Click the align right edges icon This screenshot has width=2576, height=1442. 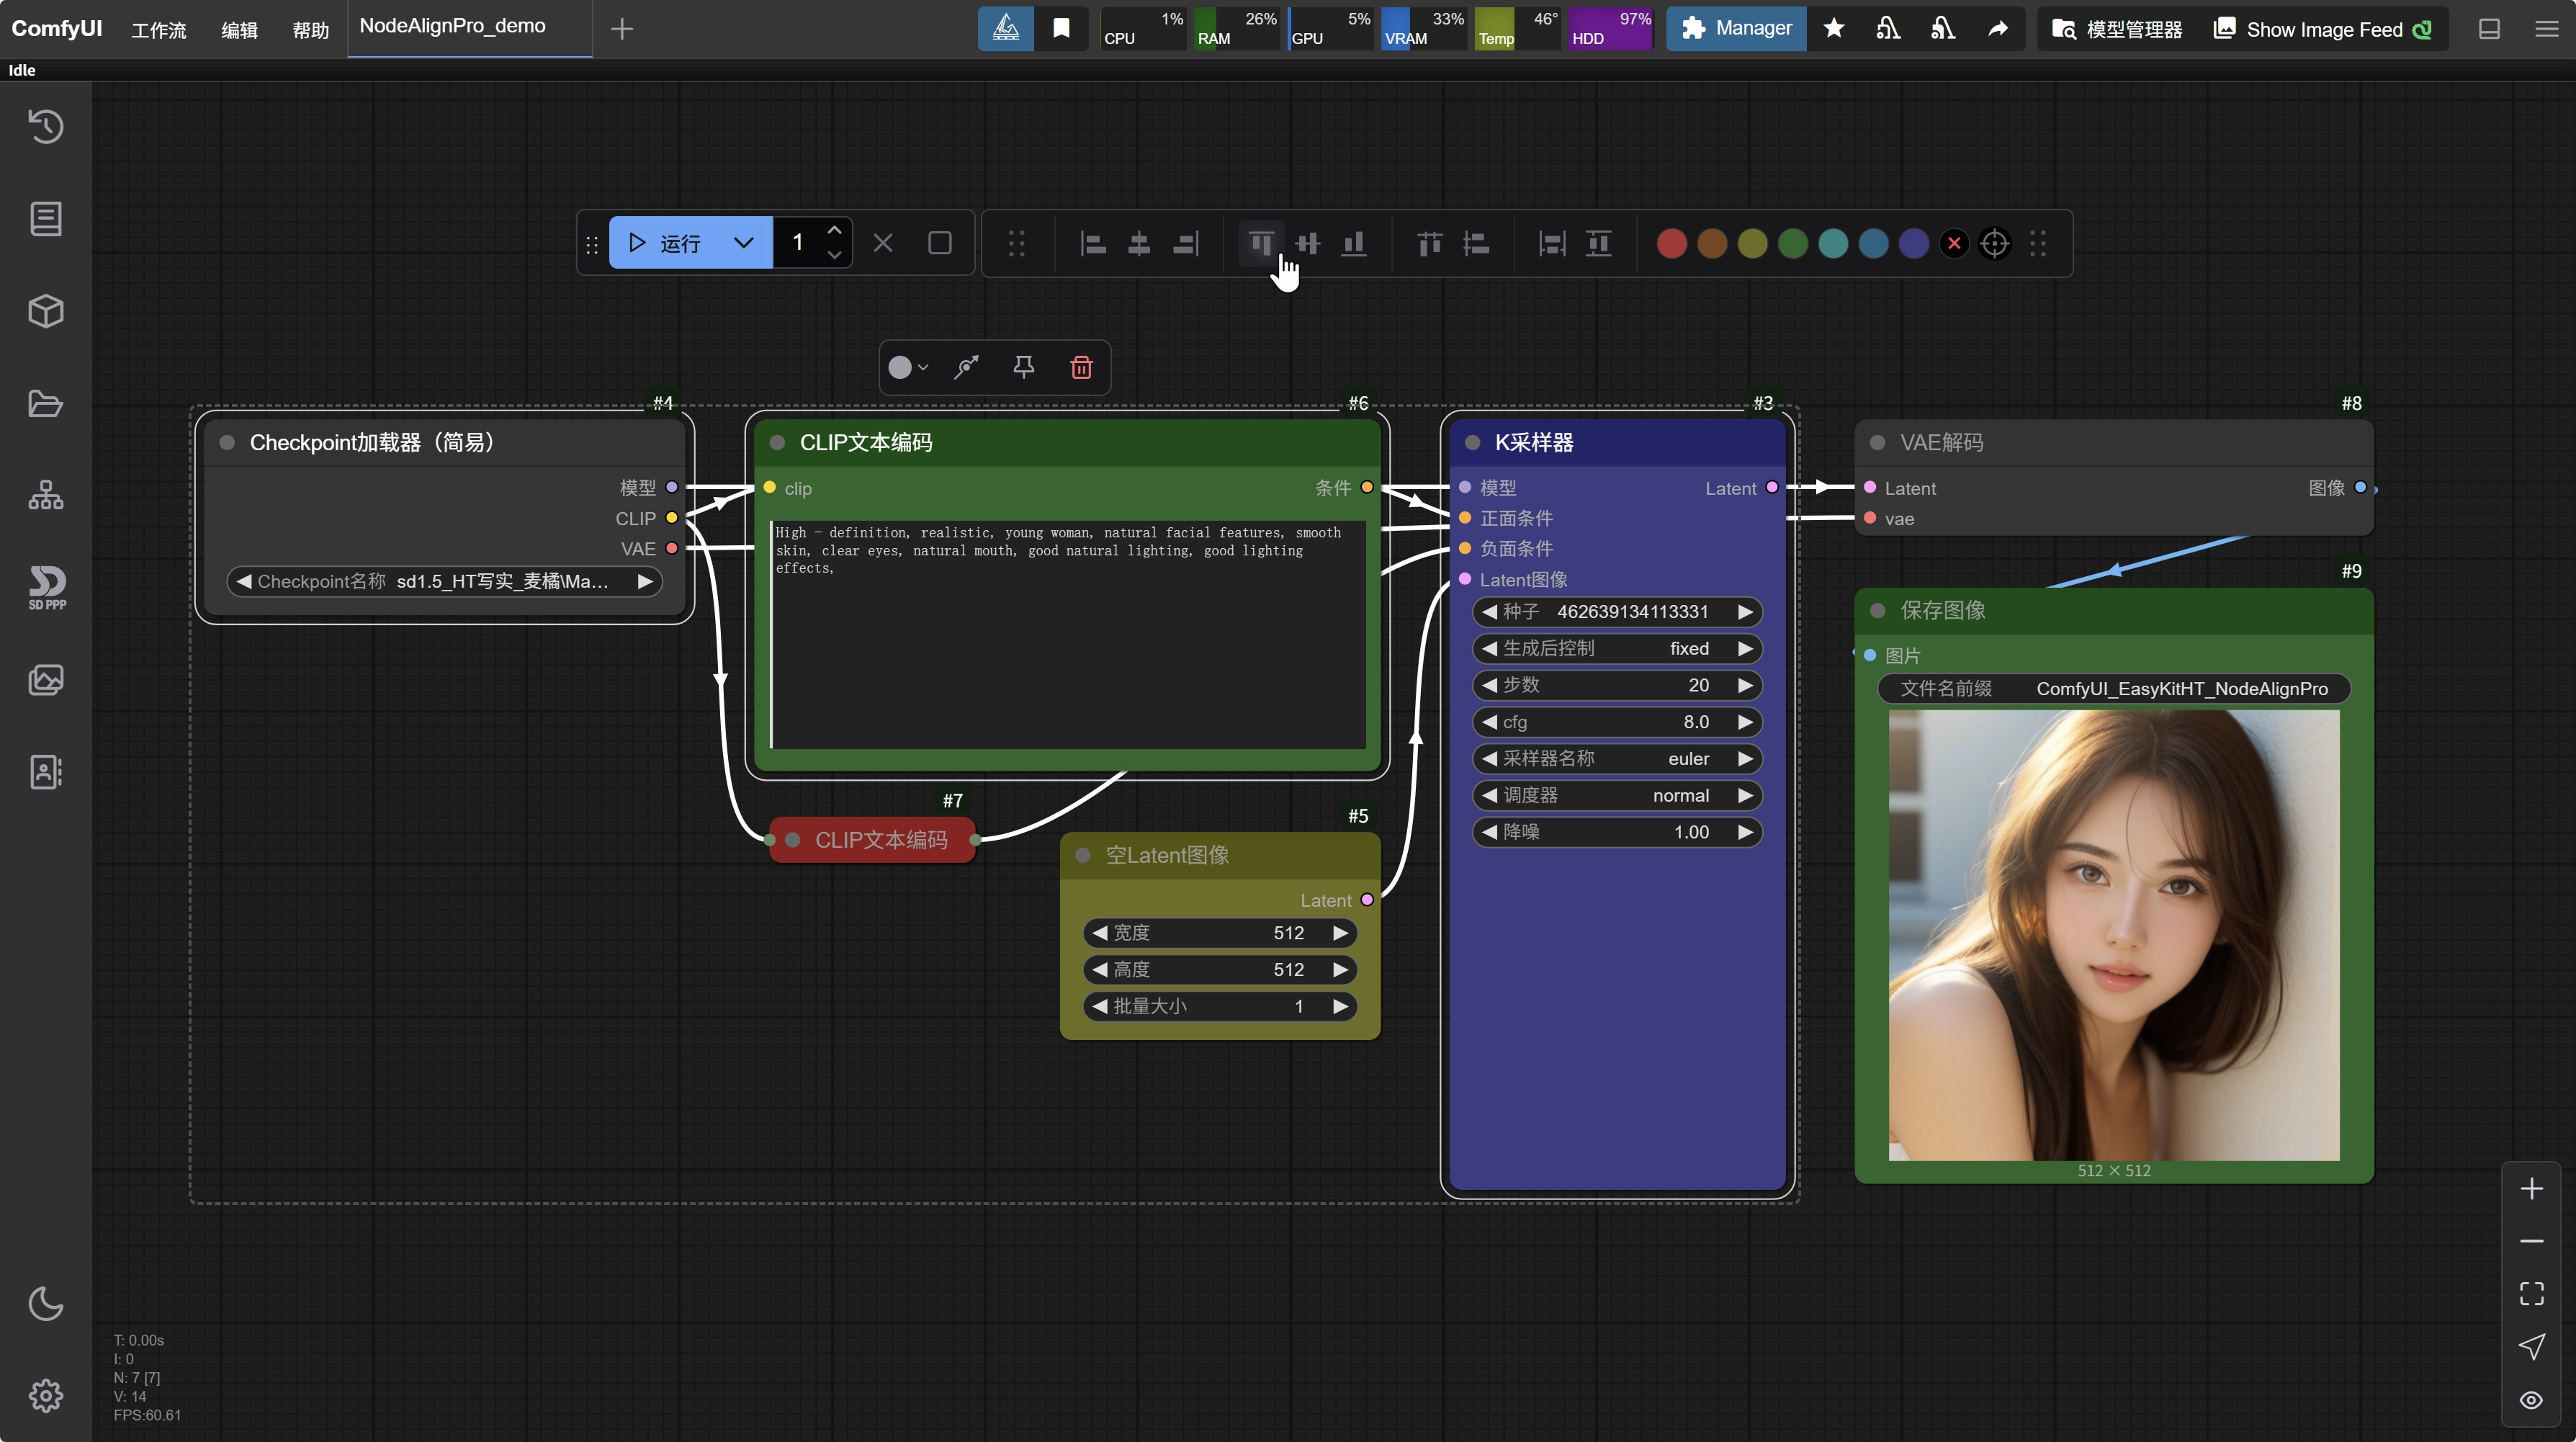(x=1186, y=243)
